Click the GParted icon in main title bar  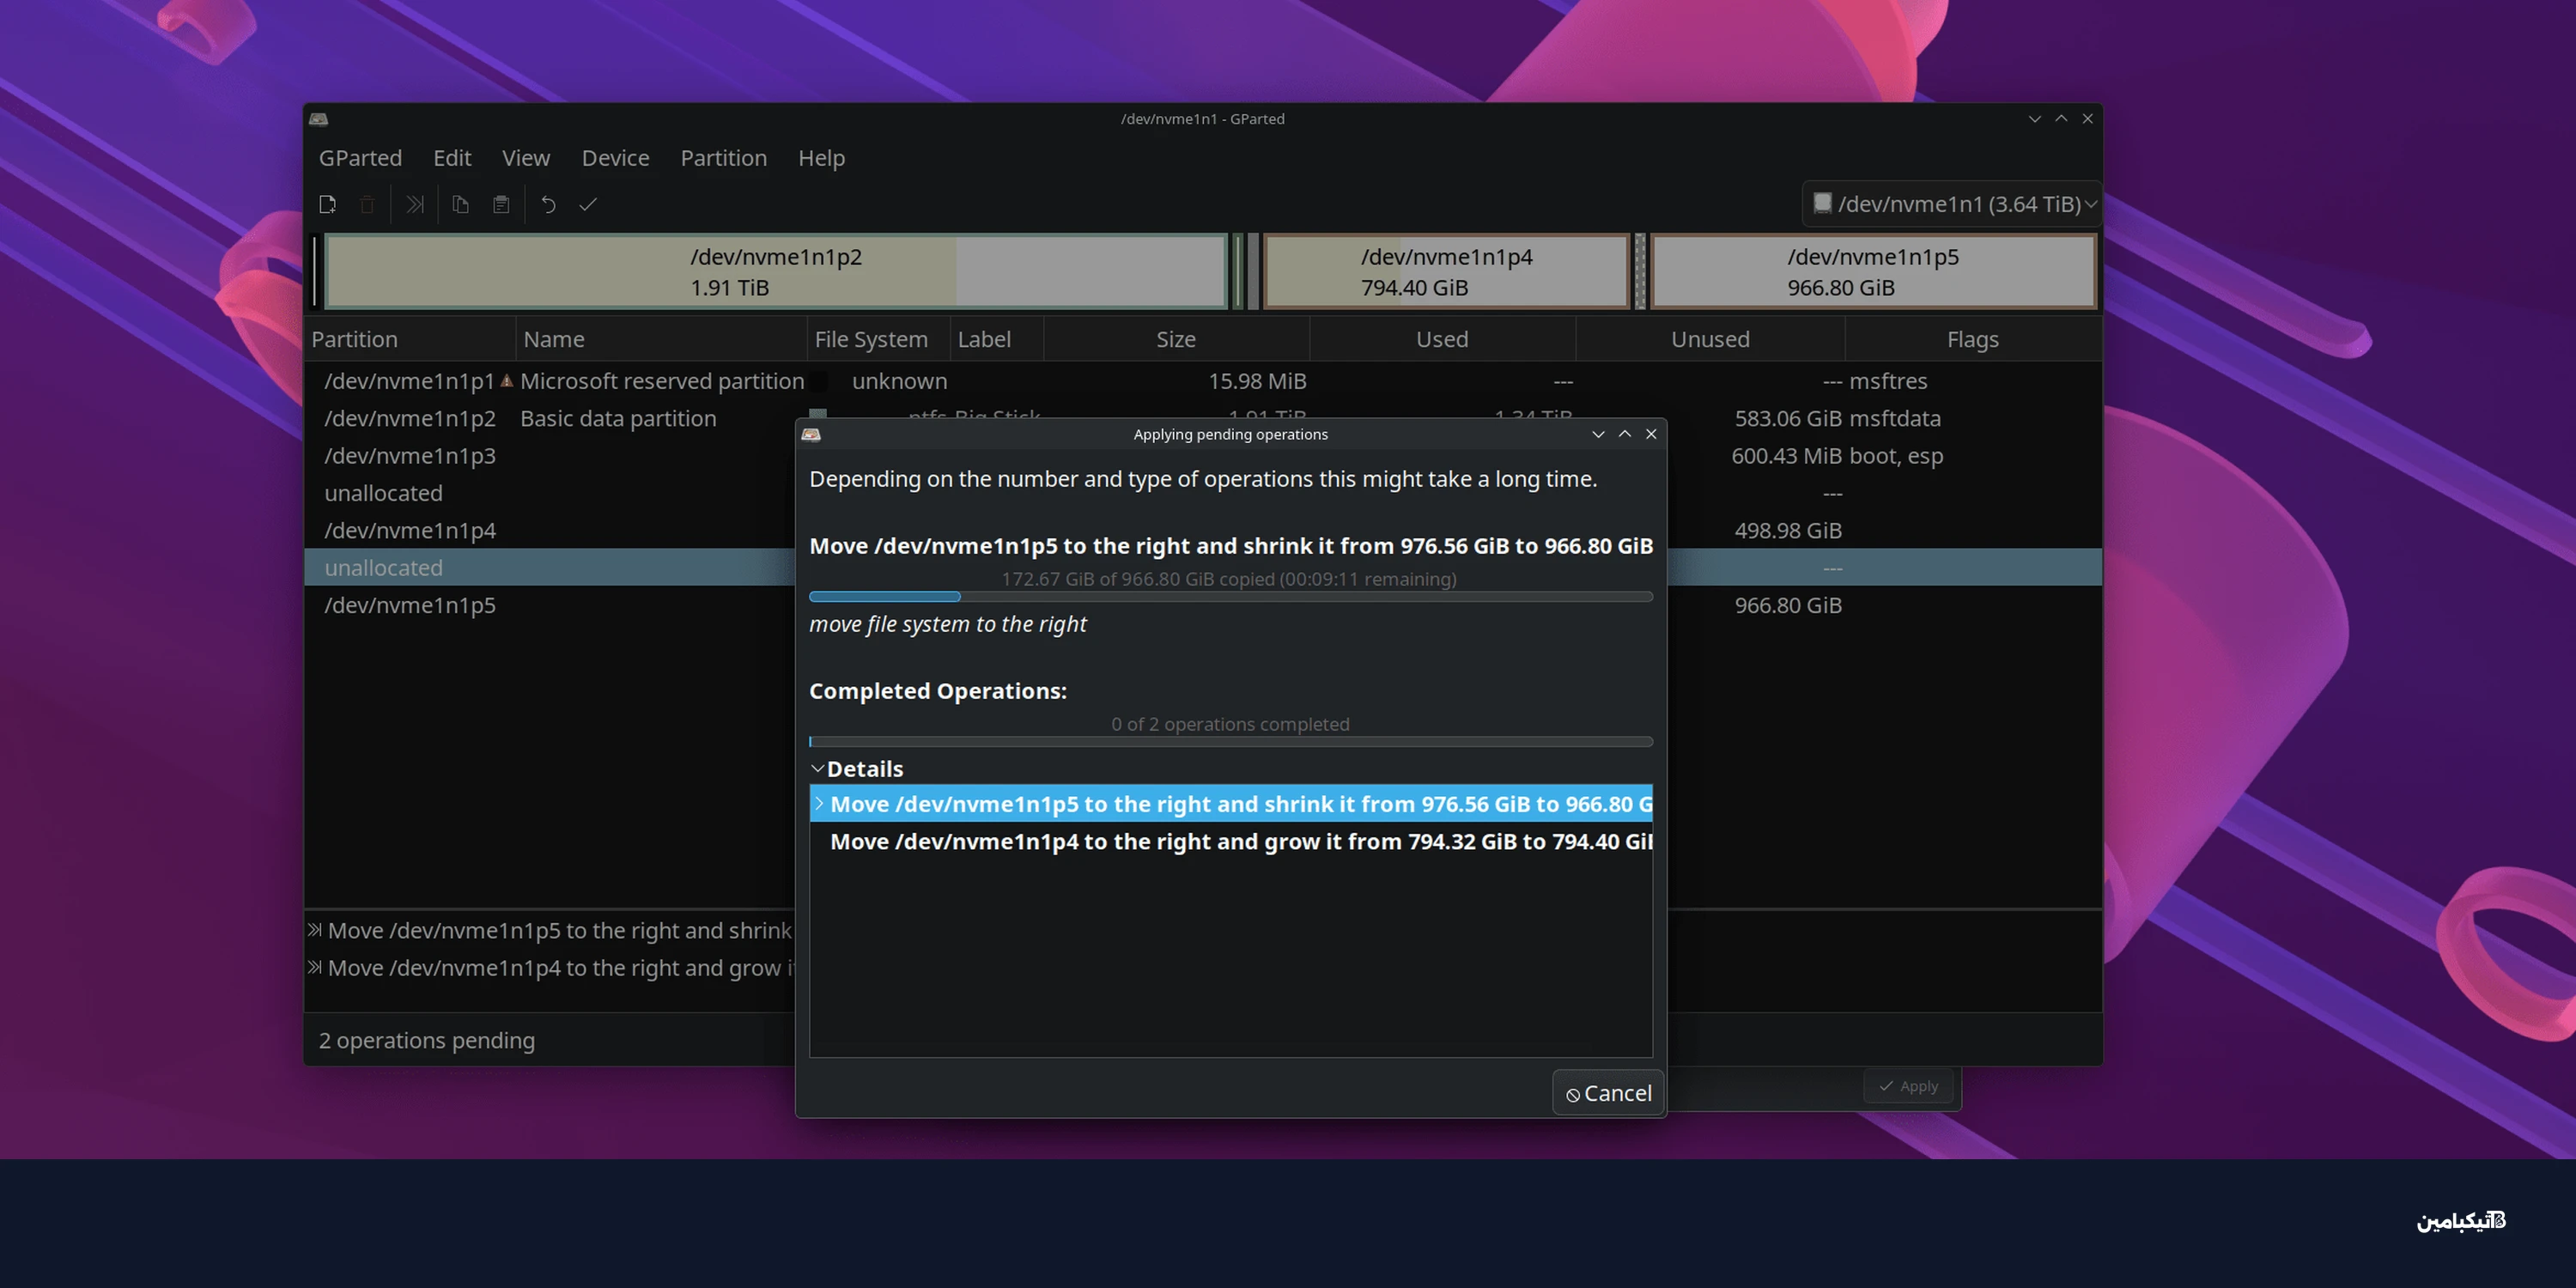point(318,119)
